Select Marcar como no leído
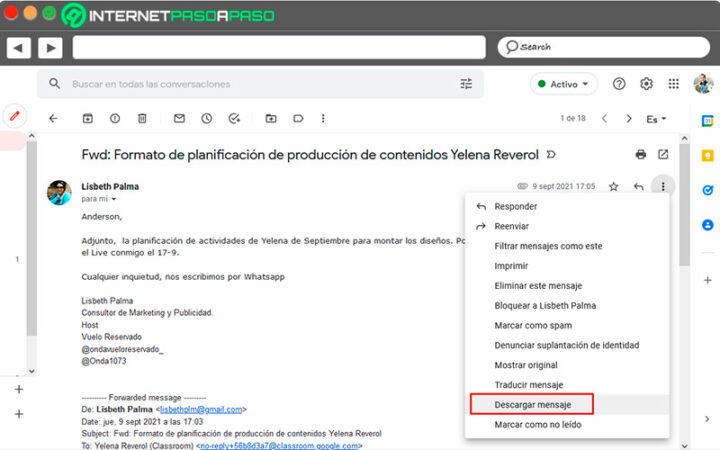720x450 pixels. point(567,424)
